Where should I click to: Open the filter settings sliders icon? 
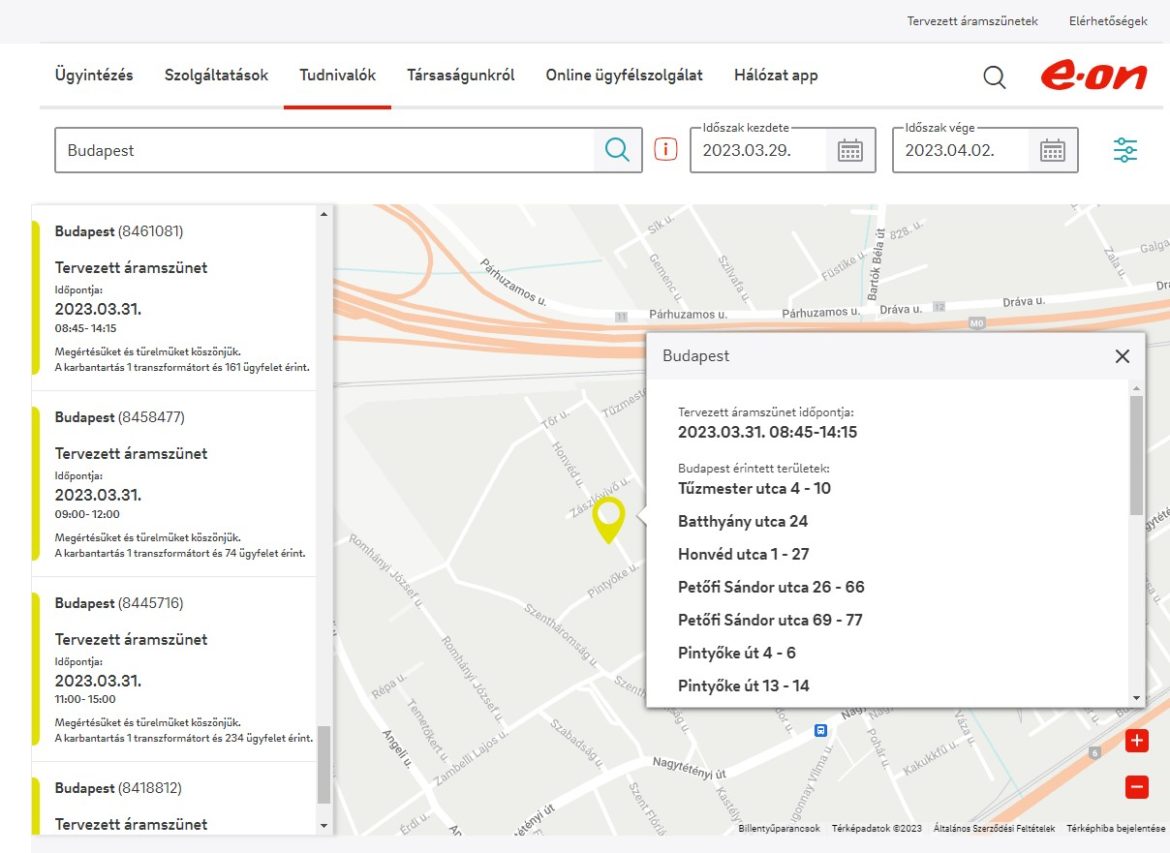pos(1125,150)
